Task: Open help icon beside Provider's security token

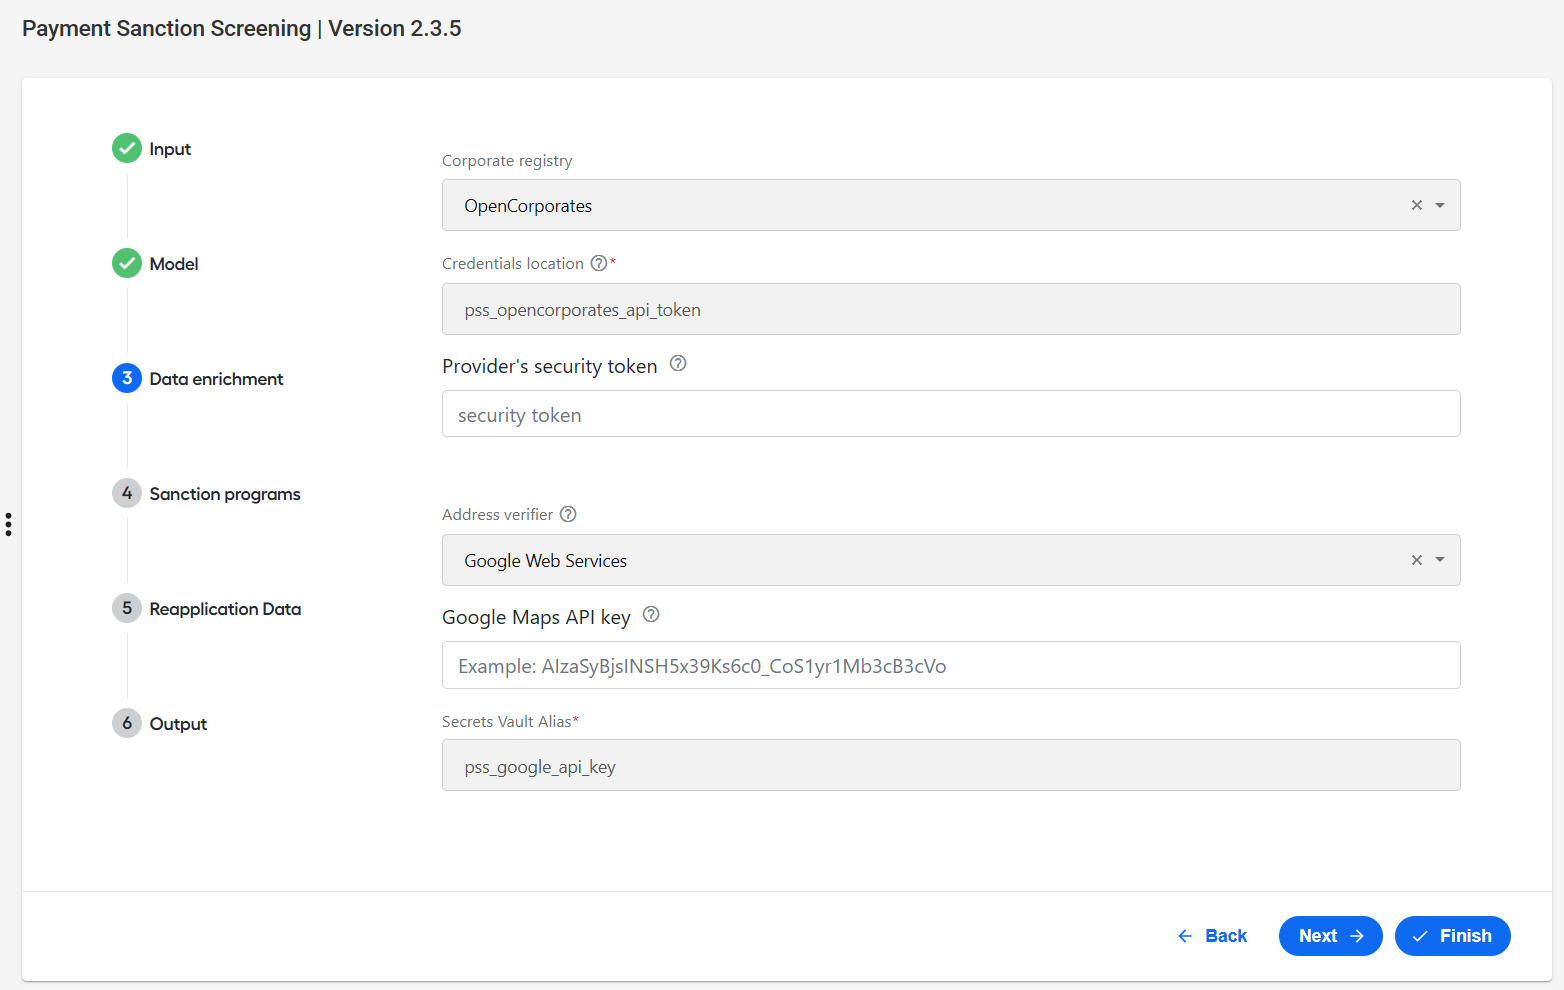Action: tap(678, 364)
